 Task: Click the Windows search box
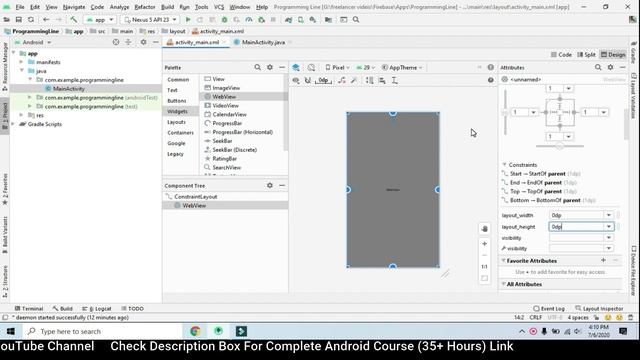101,331
